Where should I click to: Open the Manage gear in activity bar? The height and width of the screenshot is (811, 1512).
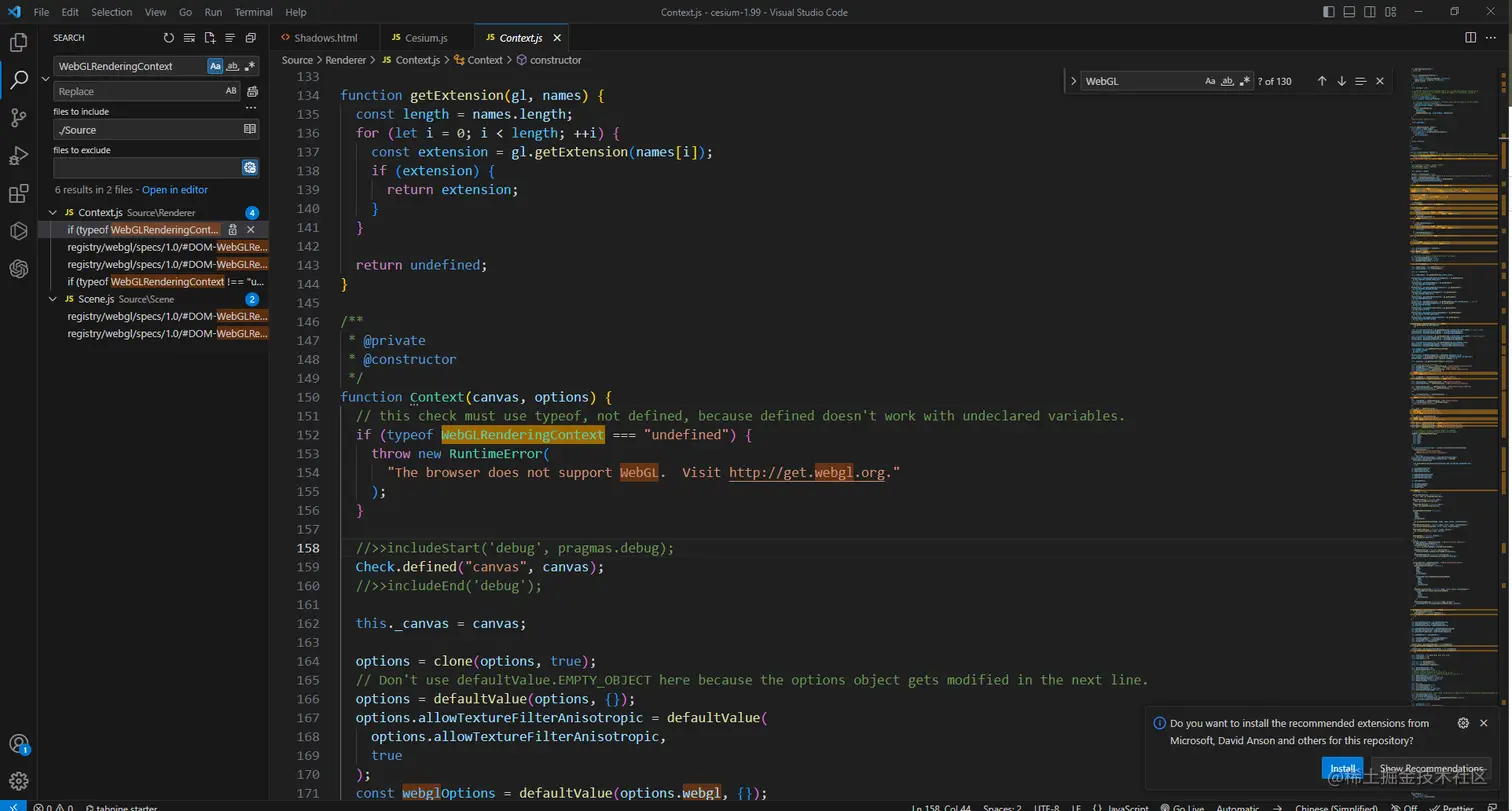(x=18, y=781)
